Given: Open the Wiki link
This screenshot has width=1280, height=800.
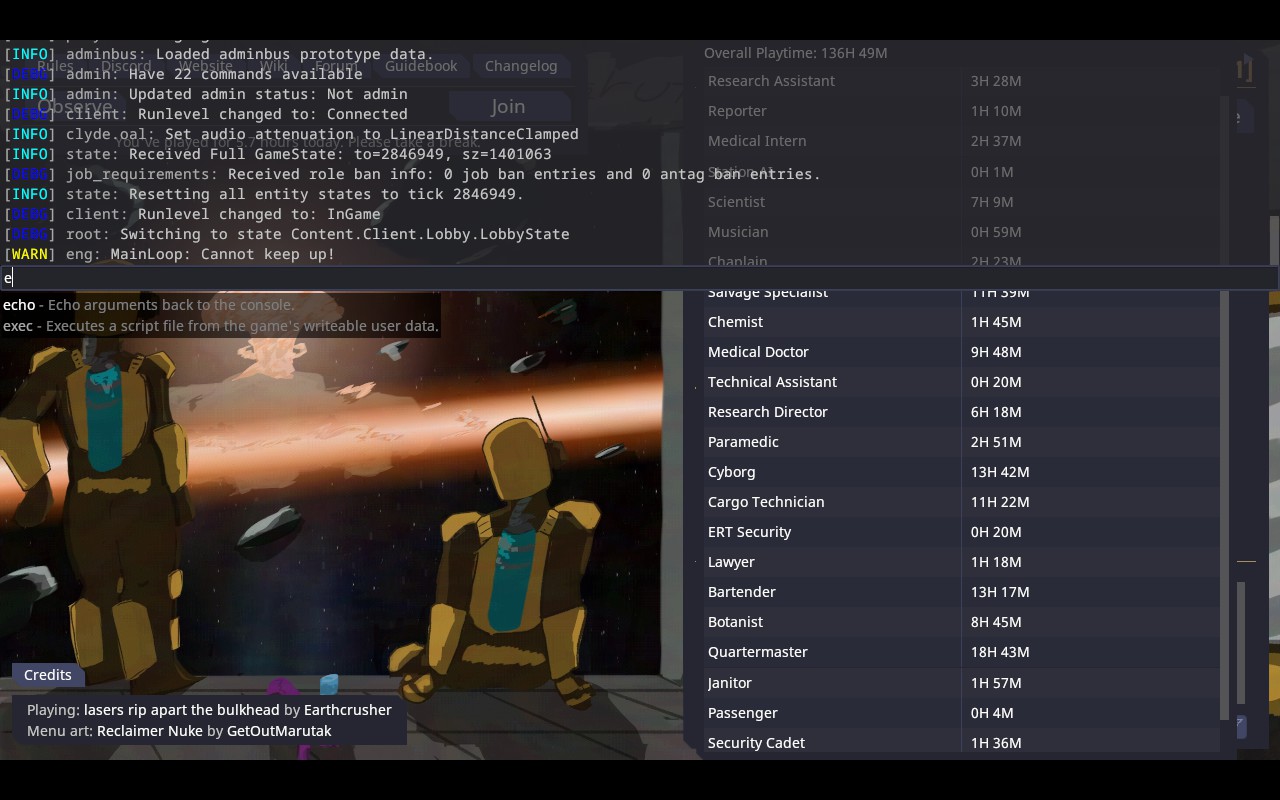Looking at the screenshot, I should tap(274, 66).
